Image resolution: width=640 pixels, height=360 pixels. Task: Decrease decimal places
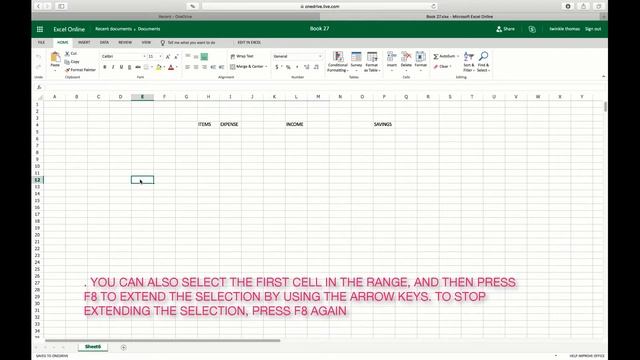(316, 67)
